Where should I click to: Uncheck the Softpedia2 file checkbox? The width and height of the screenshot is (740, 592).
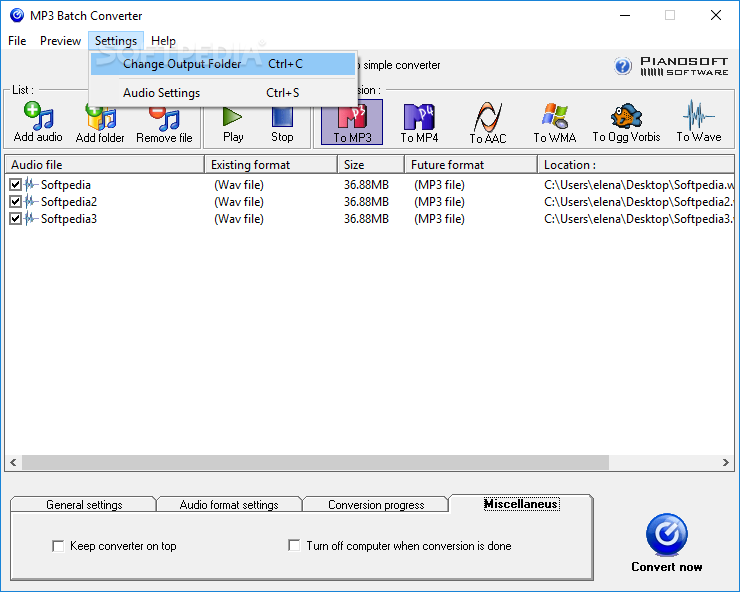point(16,202)
